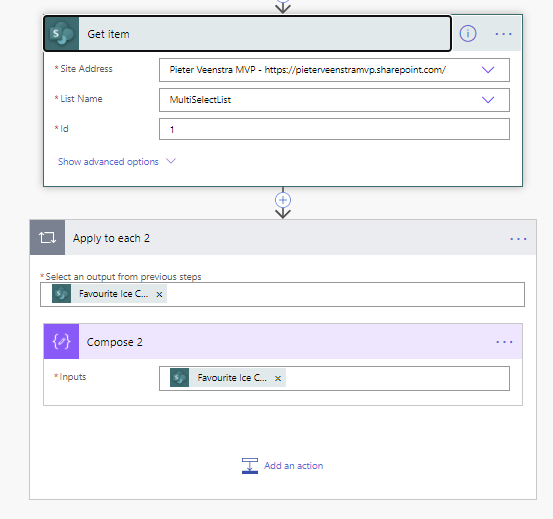Collapse the Compose 2 action header

point(282,341)
